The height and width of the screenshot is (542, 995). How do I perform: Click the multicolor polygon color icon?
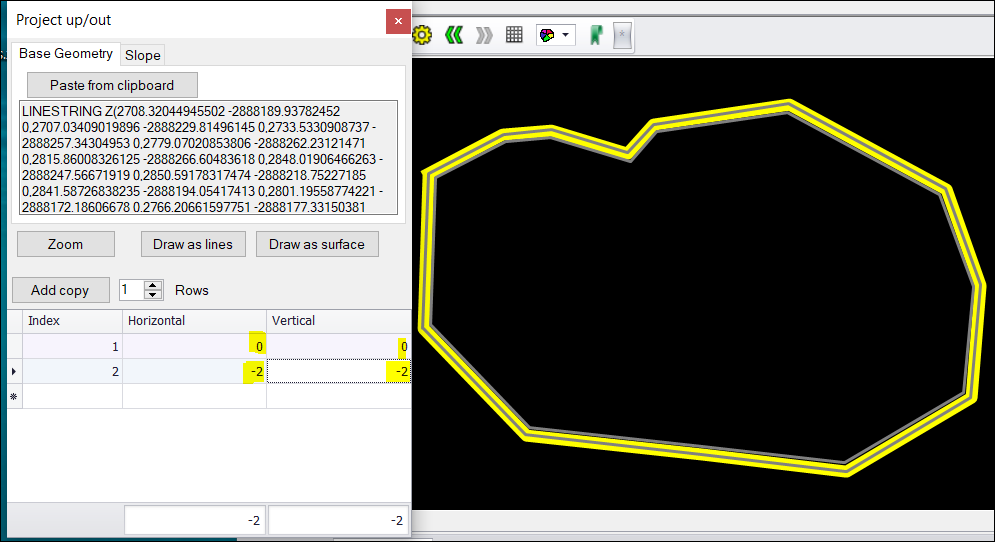click(547, 35)
